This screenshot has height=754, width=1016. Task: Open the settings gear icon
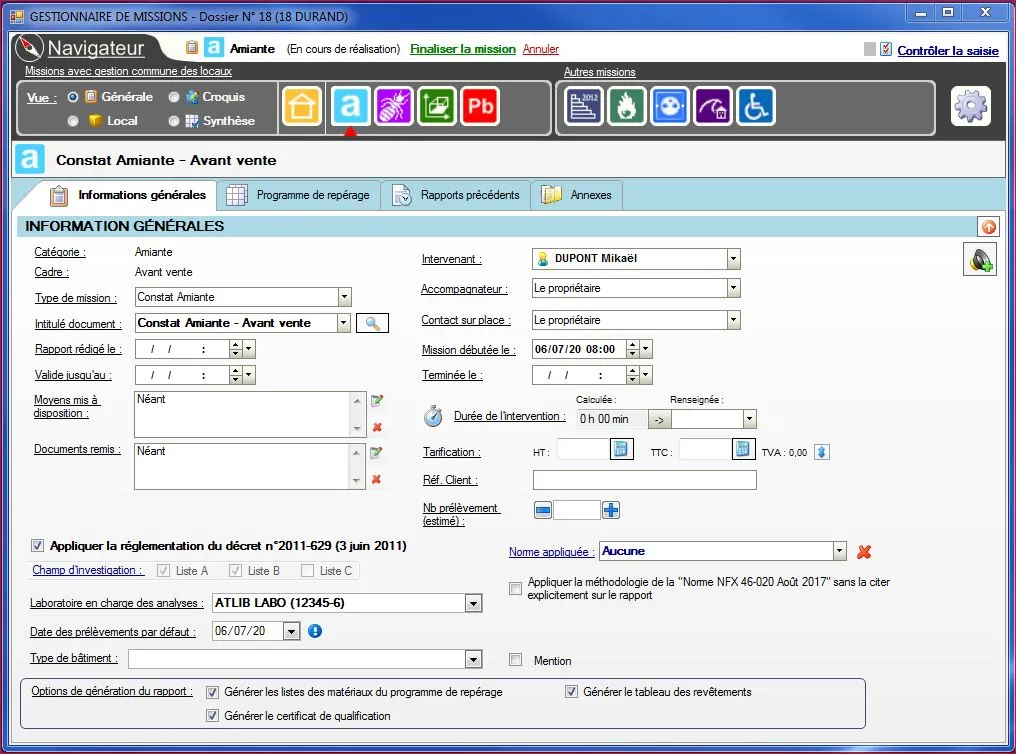pos(970,106)
